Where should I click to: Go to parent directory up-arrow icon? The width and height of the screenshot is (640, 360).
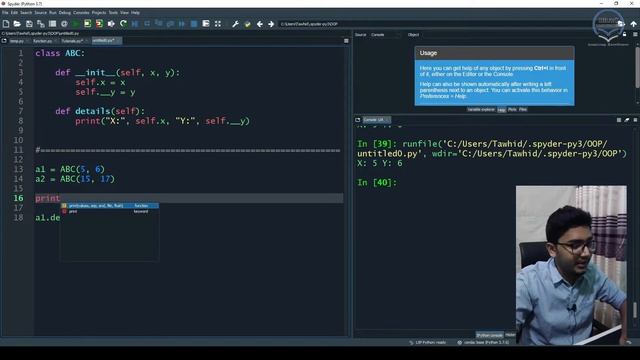click(633, 24)
